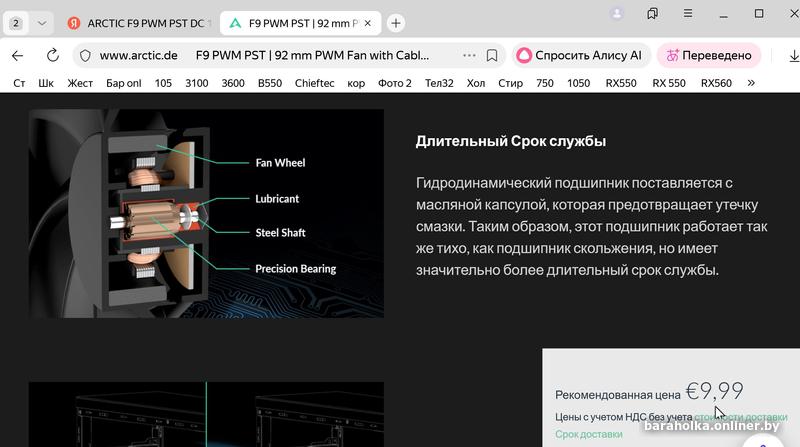Viewport: 800px width, 447px height.
Task: Open the tab counter showing 2
Action: (16, 23)
